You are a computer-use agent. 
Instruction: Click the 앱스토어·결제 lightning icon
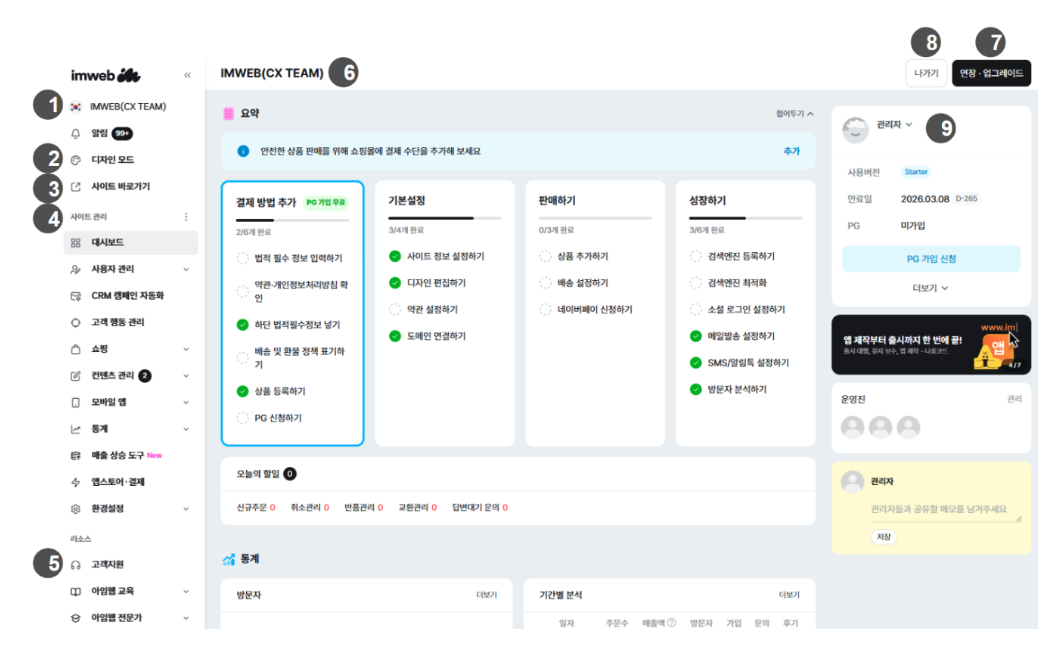point(76,482)
